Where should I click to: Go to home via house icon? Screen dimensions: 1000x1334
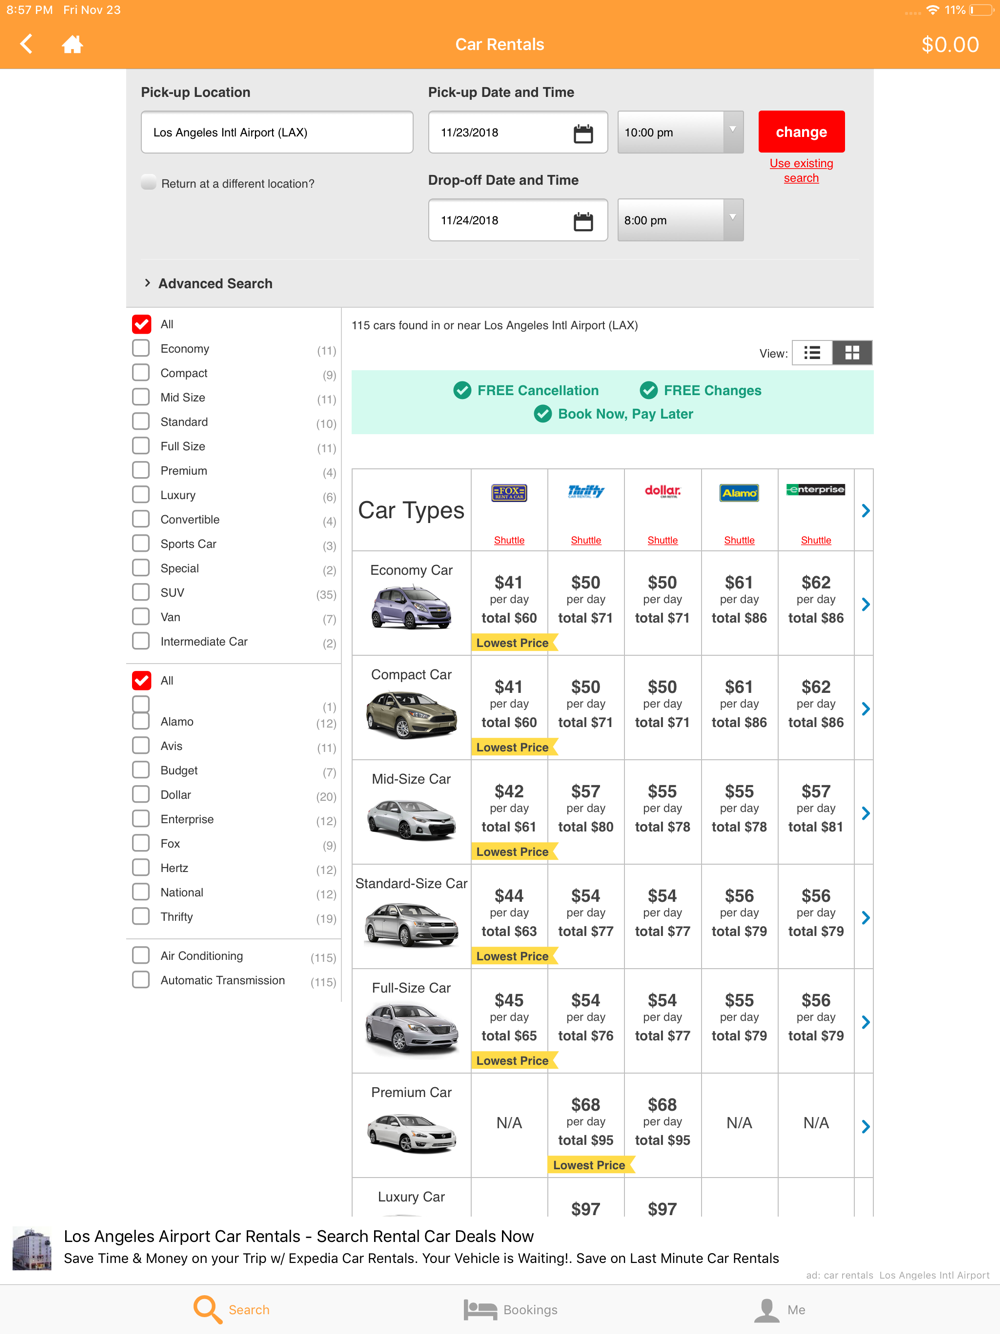coord(72,44)
